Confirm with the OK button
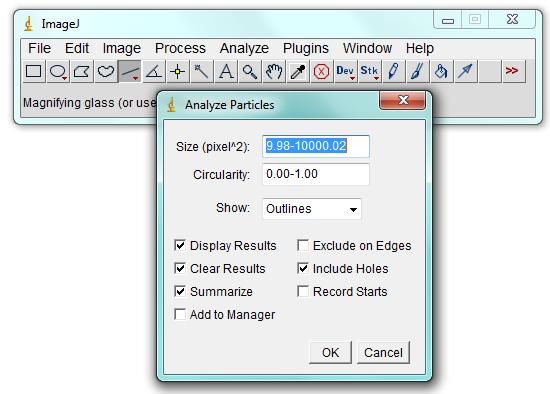Screen dimensions: 550x394 tap(330, 352)
